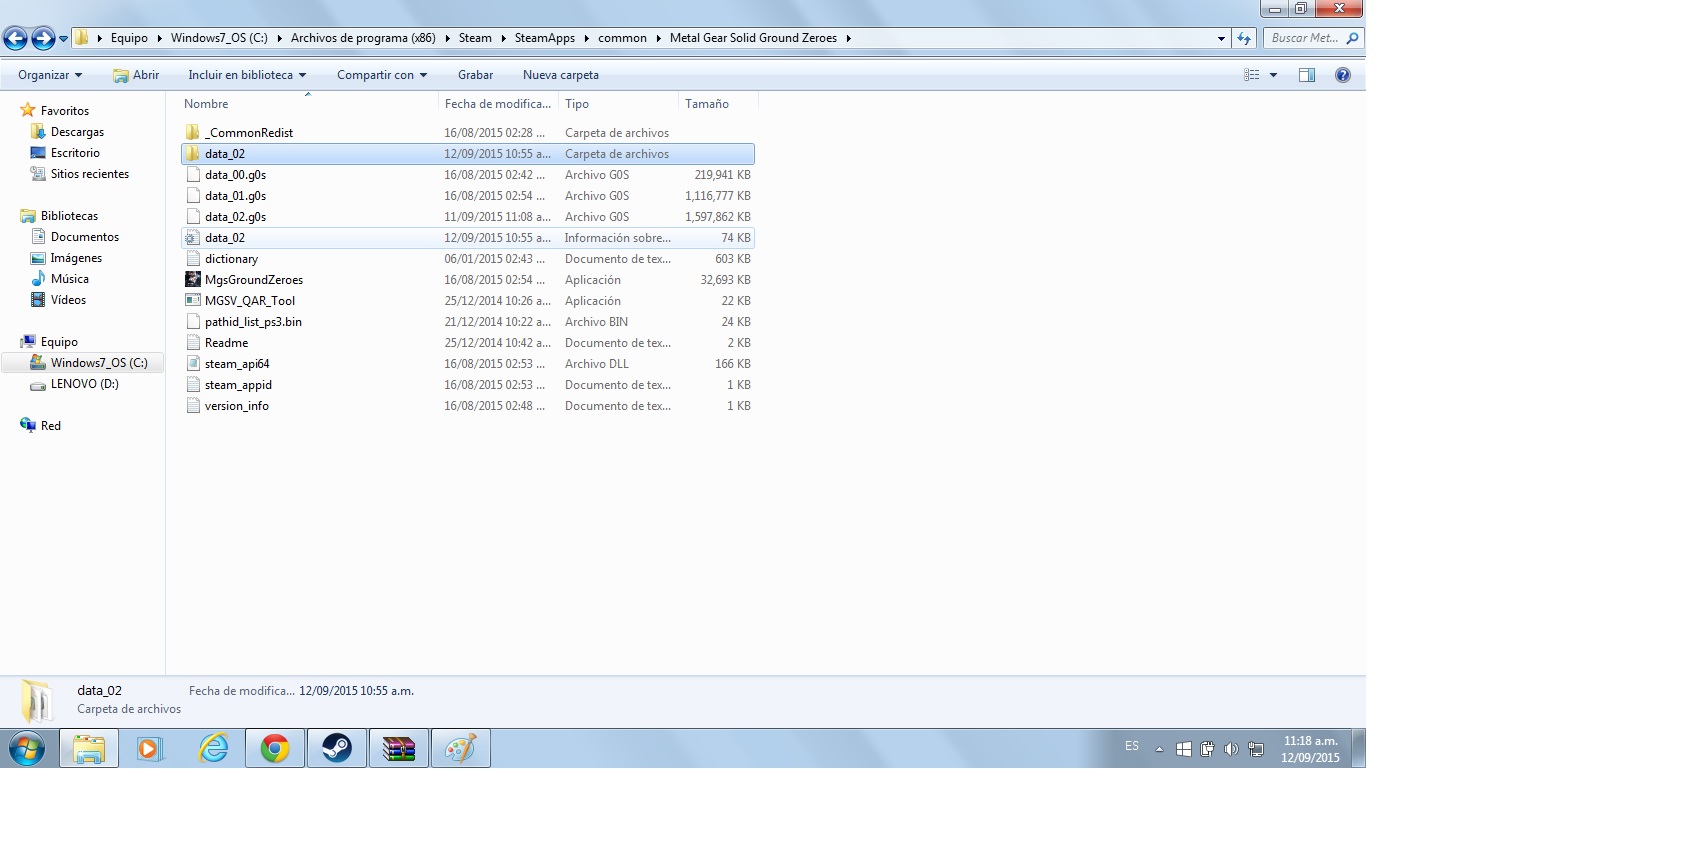
Task: Expand the view options dropdown arrow
Action: pos(1273,75)
